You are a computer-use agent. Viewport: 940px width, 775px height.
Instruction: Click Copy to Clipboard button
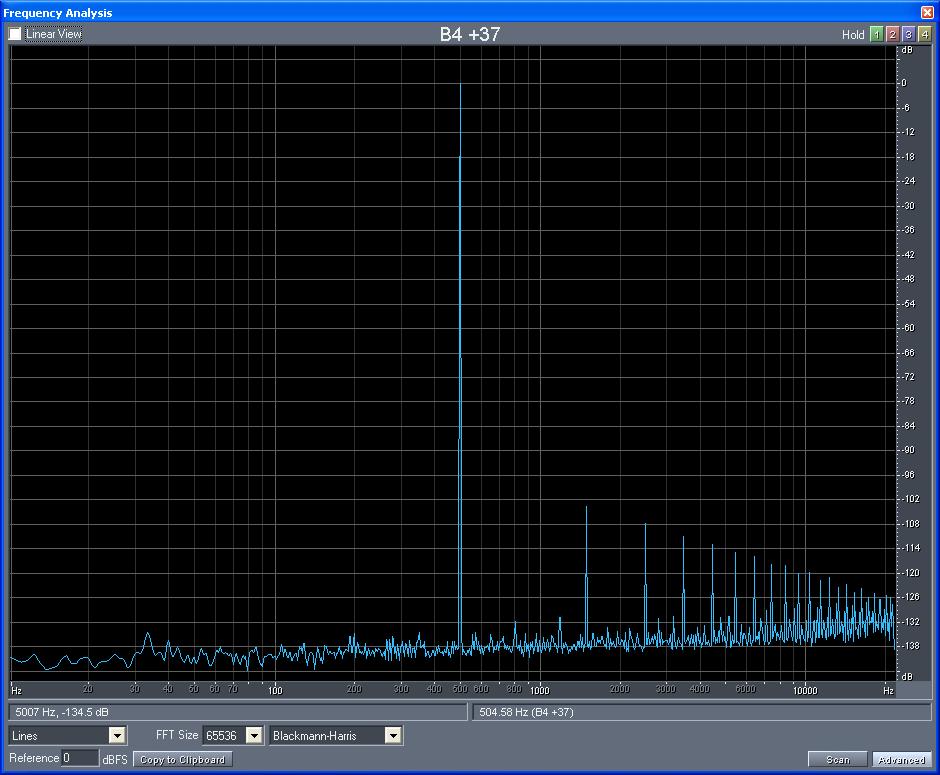[183, 759]
